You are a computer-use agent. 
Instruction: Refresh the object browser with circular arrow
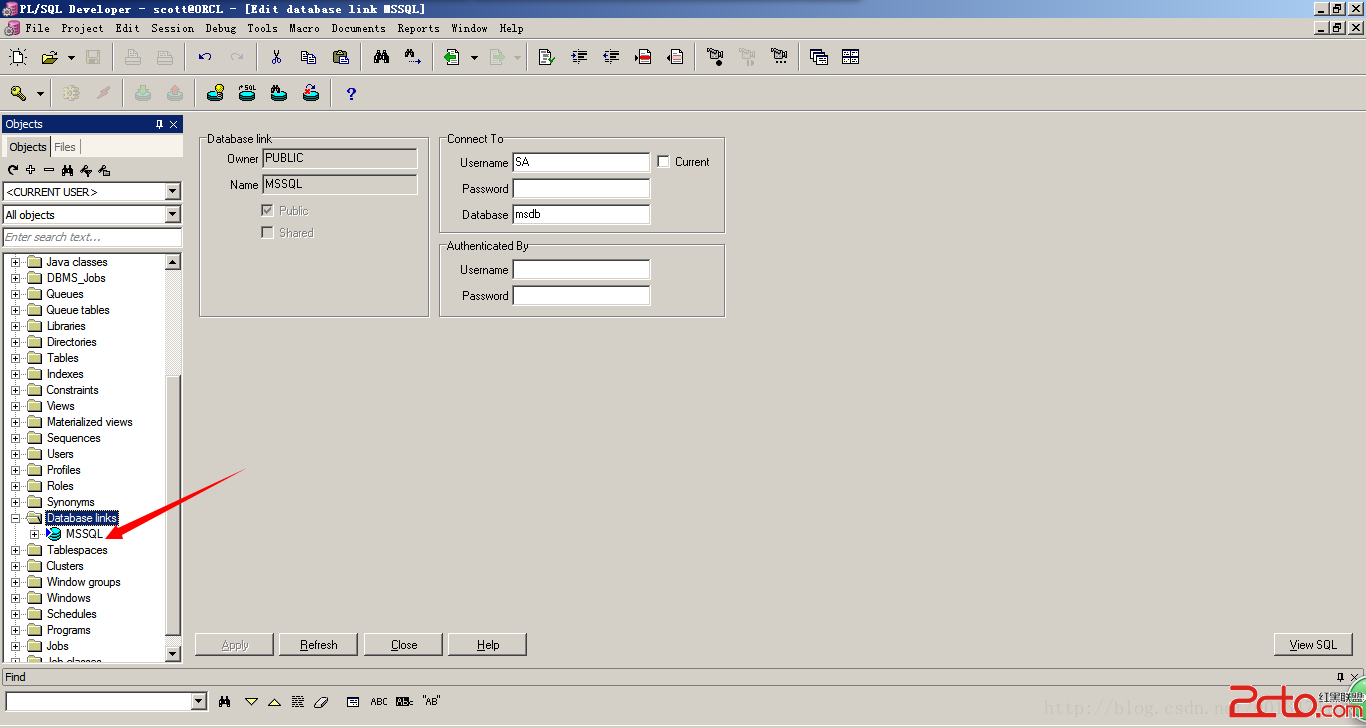click(13, 170)
